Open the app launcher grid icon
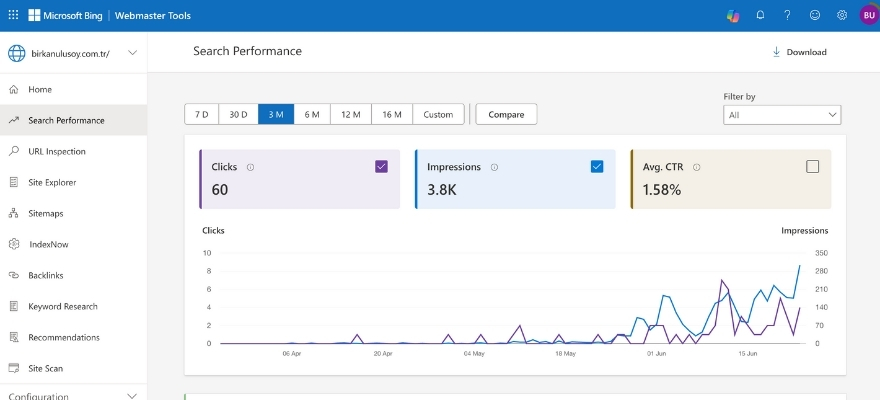Screen dimensions: 880x400 click(x=13, y=15)
